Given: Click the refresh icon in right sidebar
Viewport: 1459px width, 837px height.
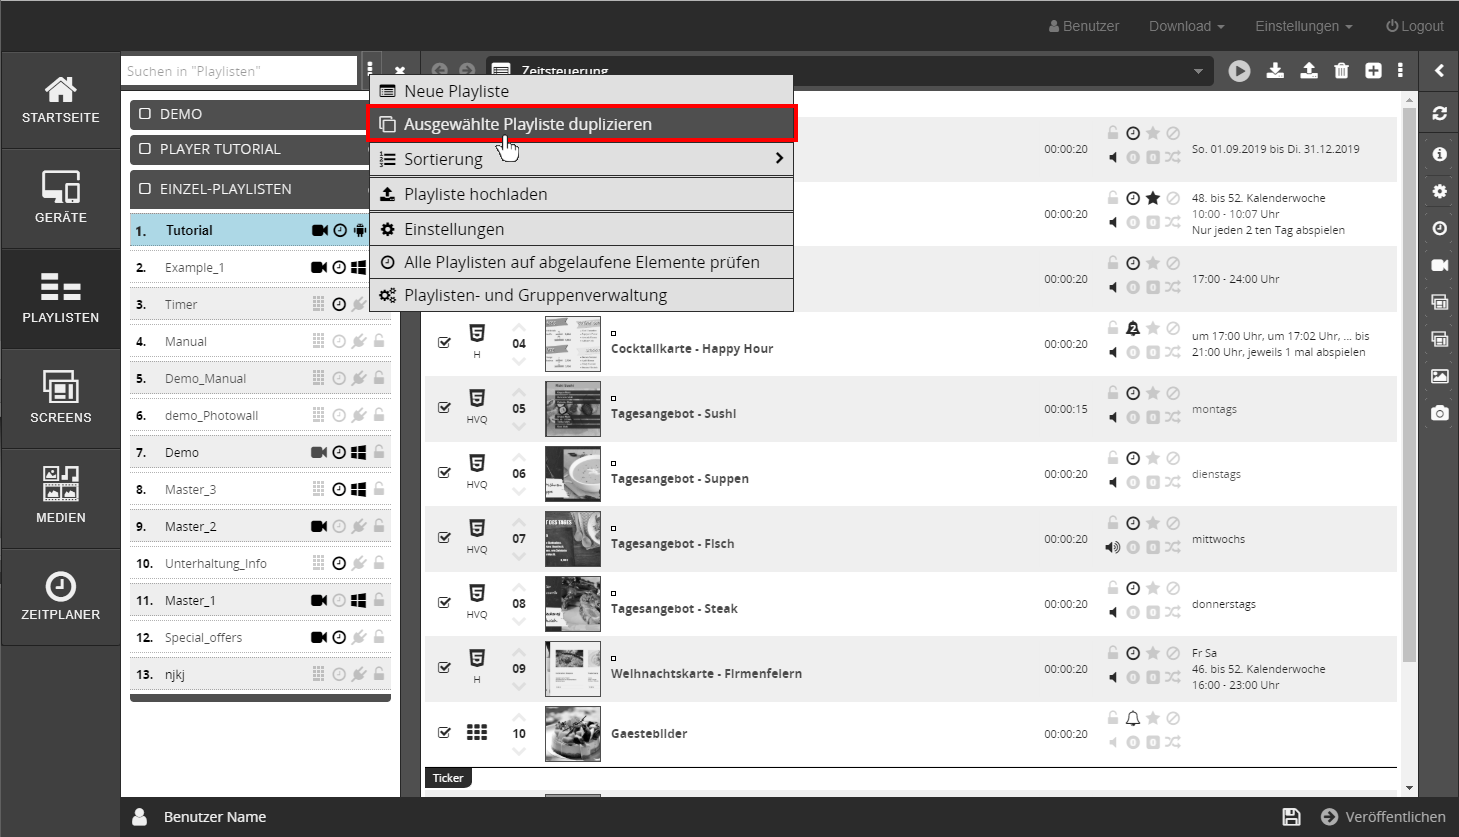Looking at the screenshot, I should (x=1439, y=113).
